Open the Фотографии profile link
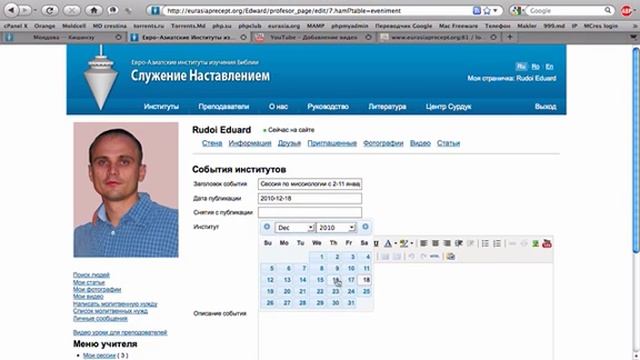This screenshot has height=360, width=640. (383, 143)
